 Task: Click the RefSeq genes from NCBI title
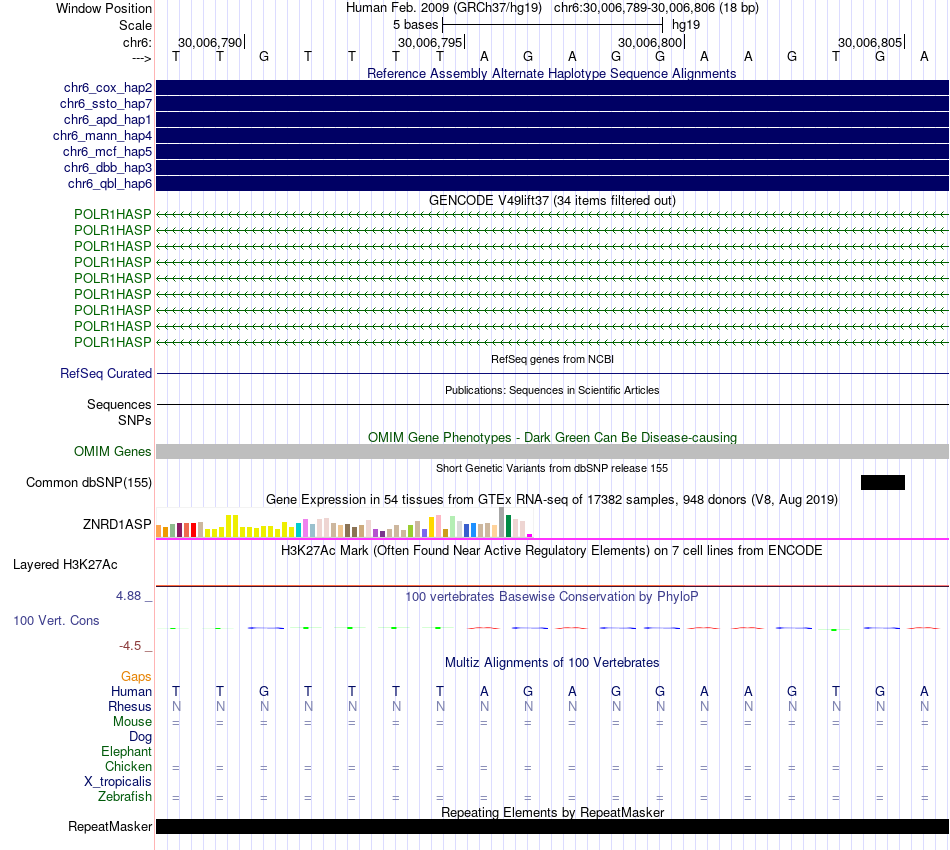click(x=552, y=359)
